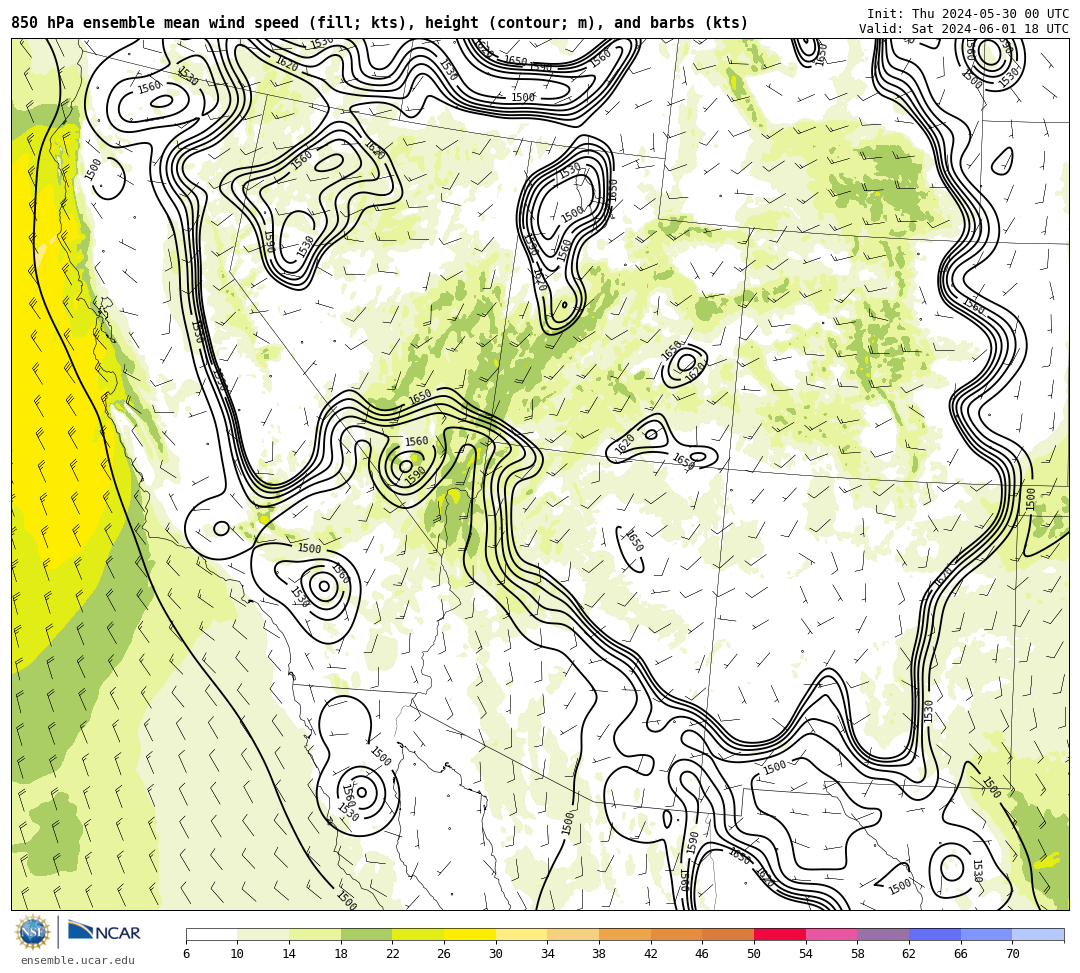
Task: Click the colorbar tick label '18'
Action: click(341, 954)
